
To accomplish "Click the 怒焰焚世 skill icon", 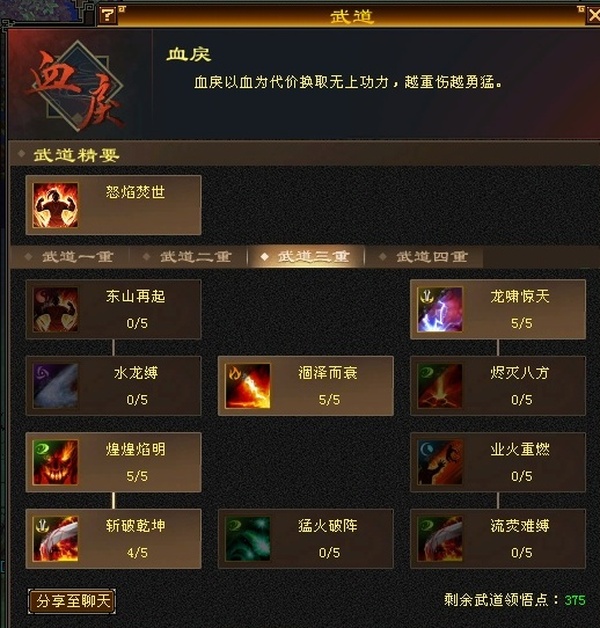I will click(55, 205).
